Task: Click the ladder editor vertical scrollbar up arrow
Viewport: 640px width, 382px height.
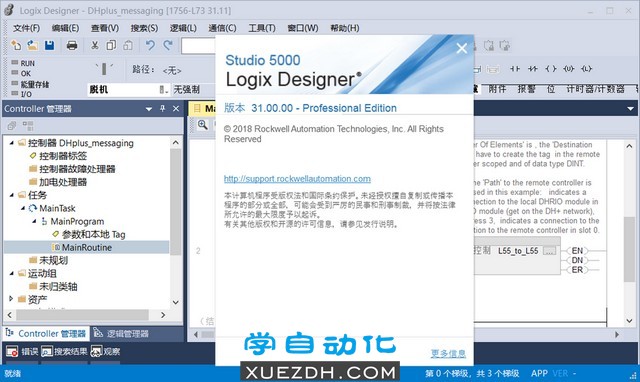Action: pos(629,146)
